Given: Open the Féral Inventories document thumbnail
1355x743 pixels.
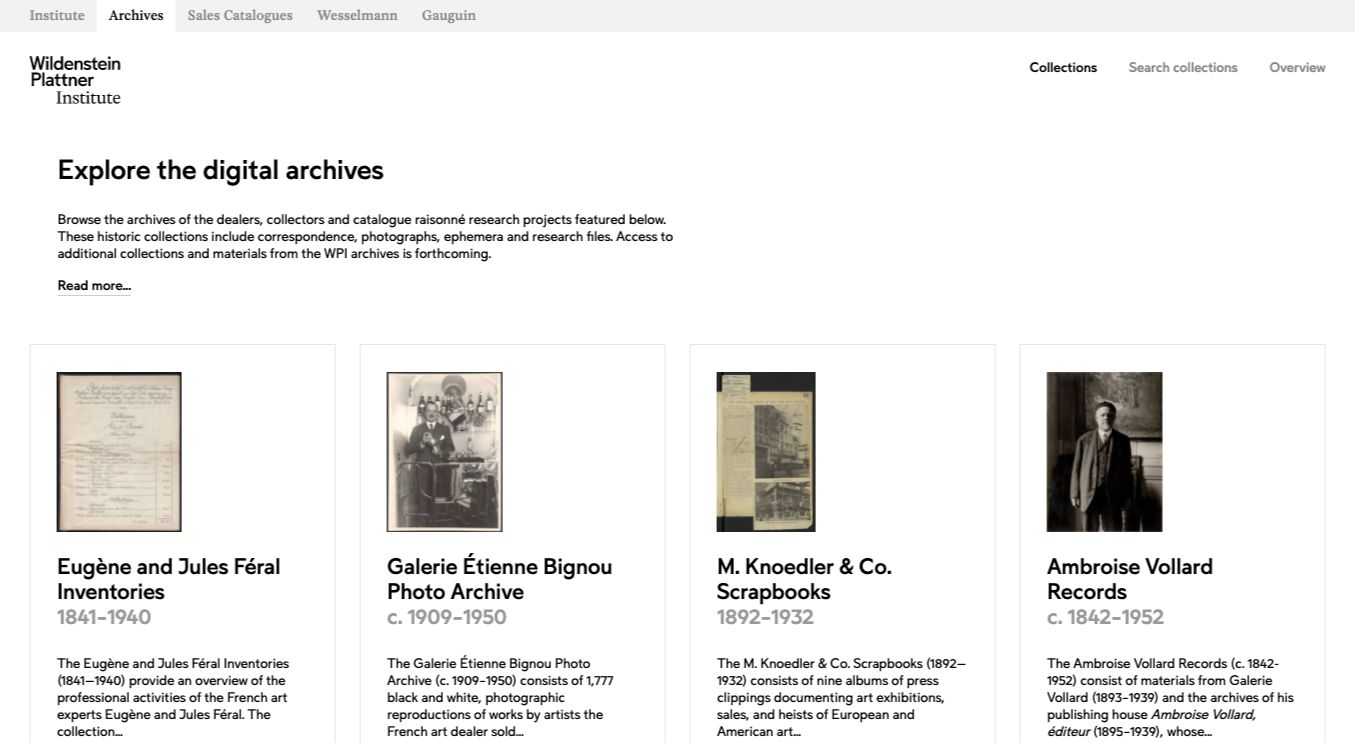Looking at the screenshot, I should tap(119, 452).
